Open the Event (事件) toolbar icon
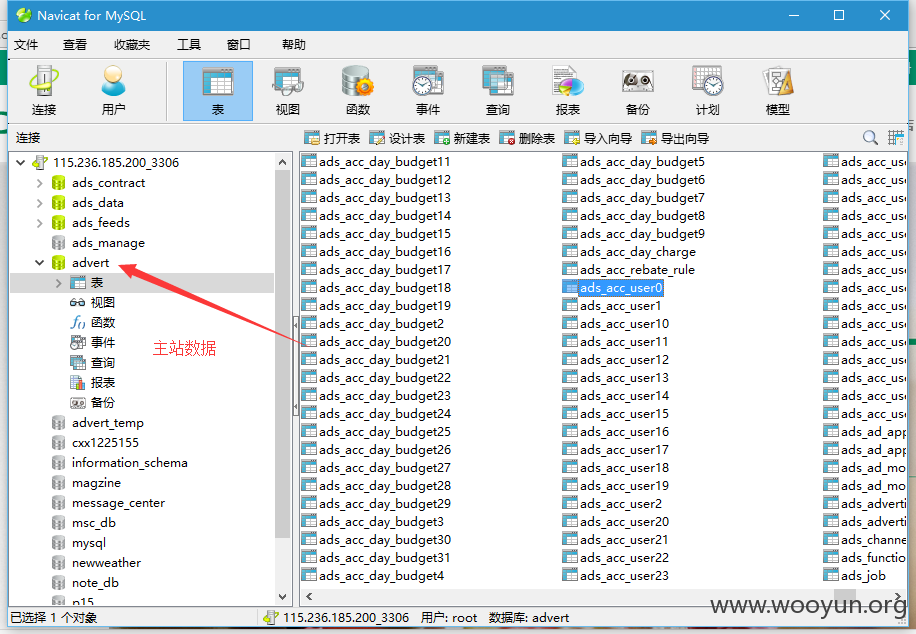Screen dimensions: 916x634 coord(428,91)
